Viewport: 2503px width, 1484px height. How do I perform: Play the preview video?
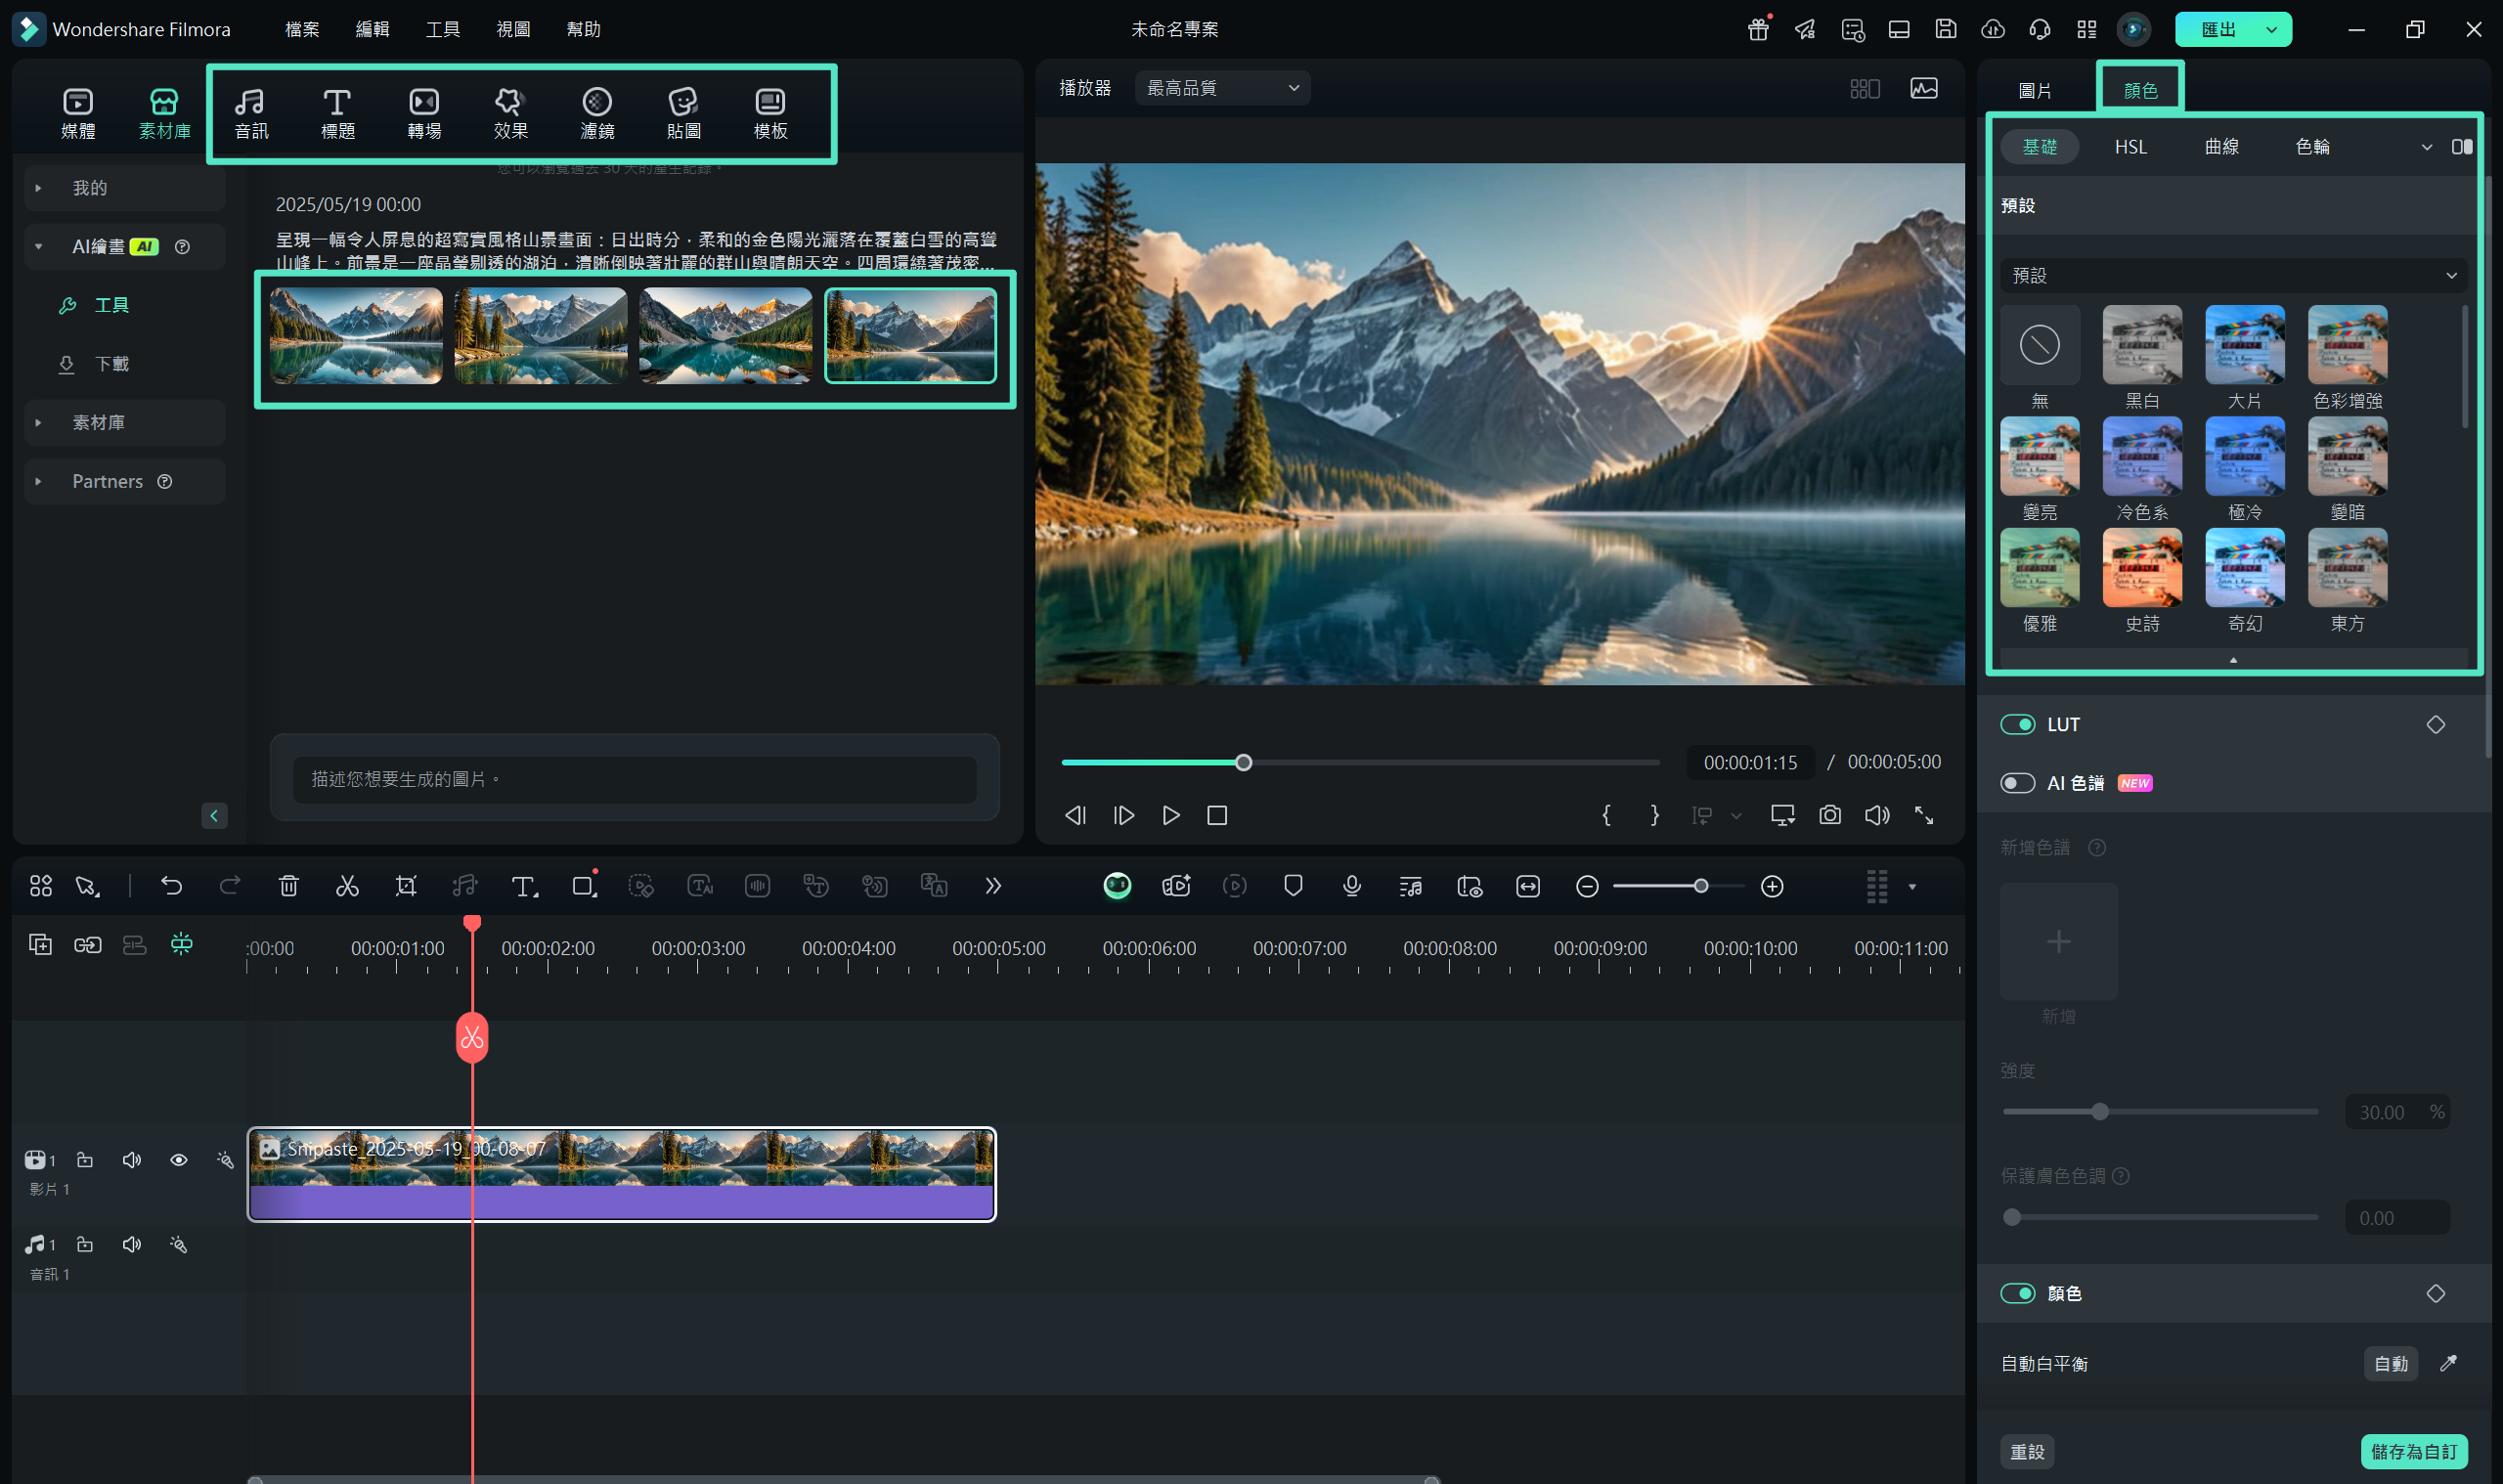coord(1170,815)
